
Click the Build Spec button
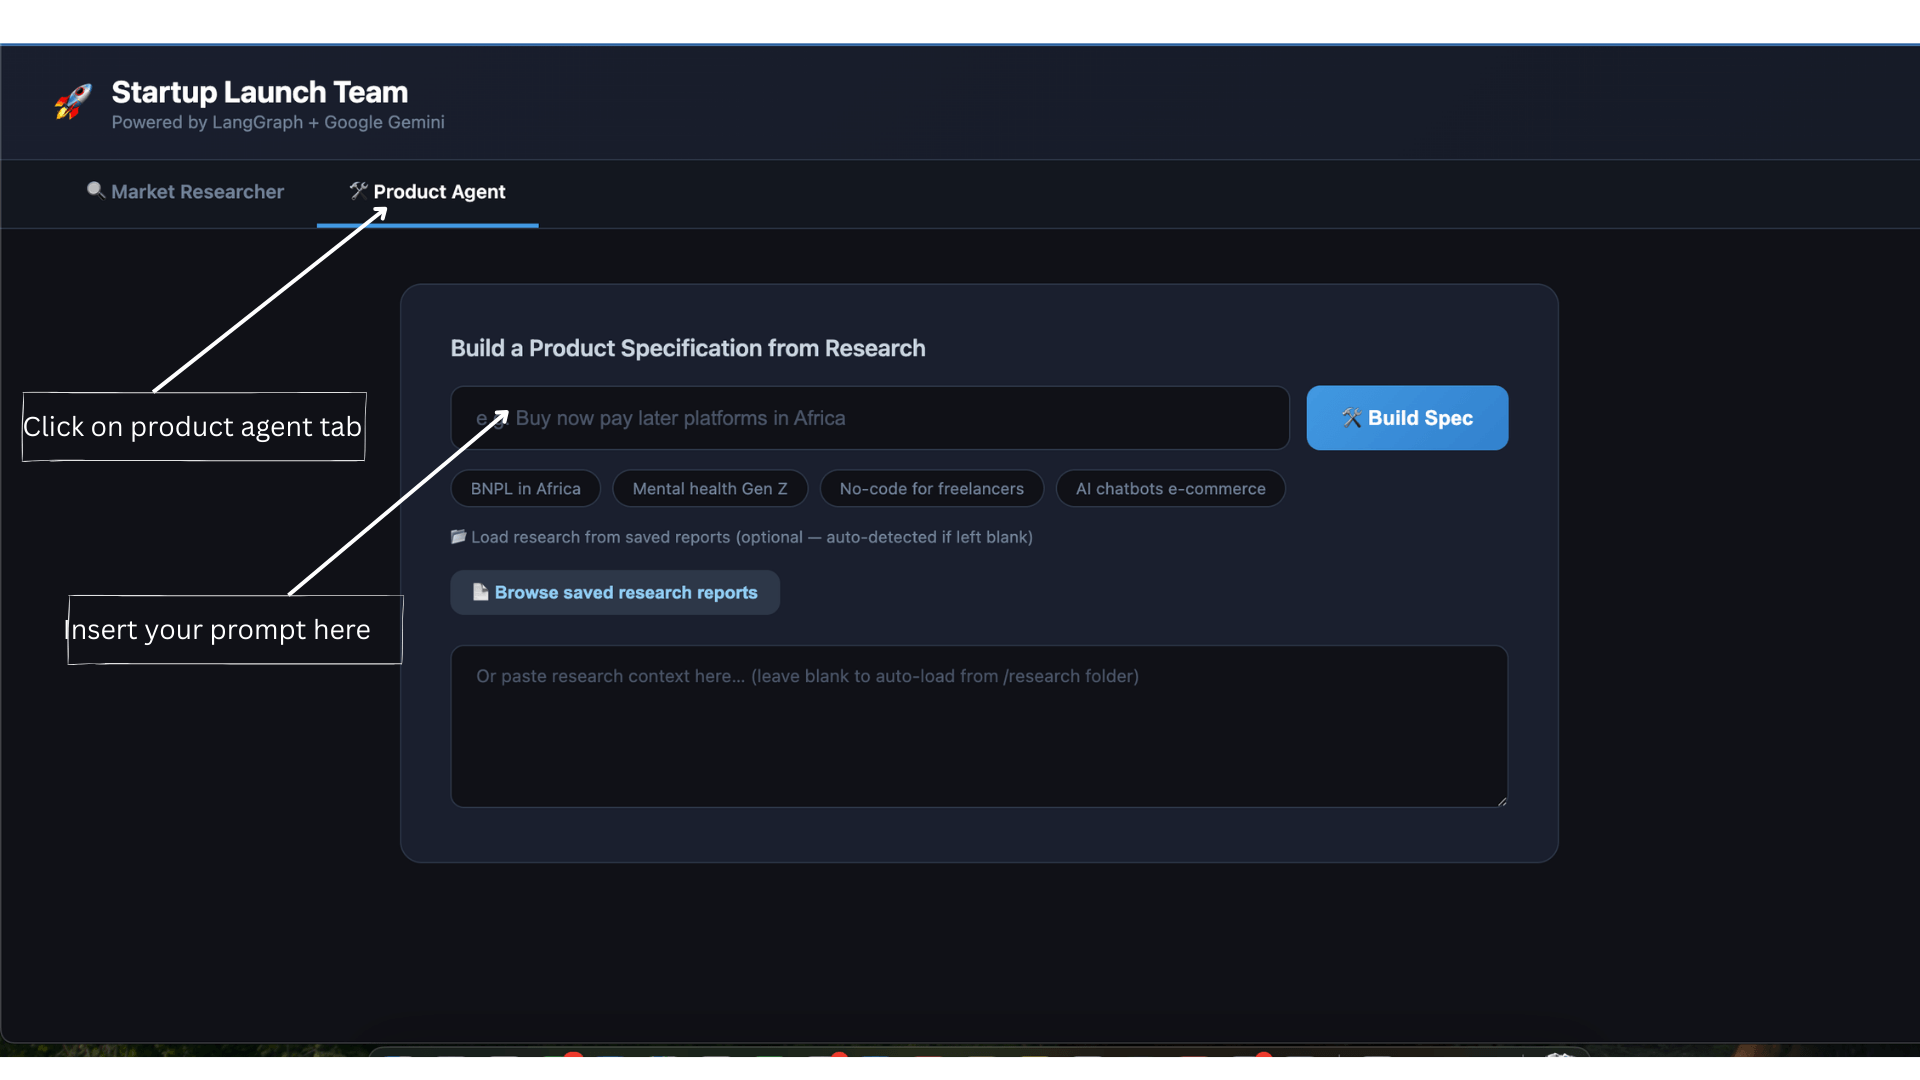(1407, 418)
